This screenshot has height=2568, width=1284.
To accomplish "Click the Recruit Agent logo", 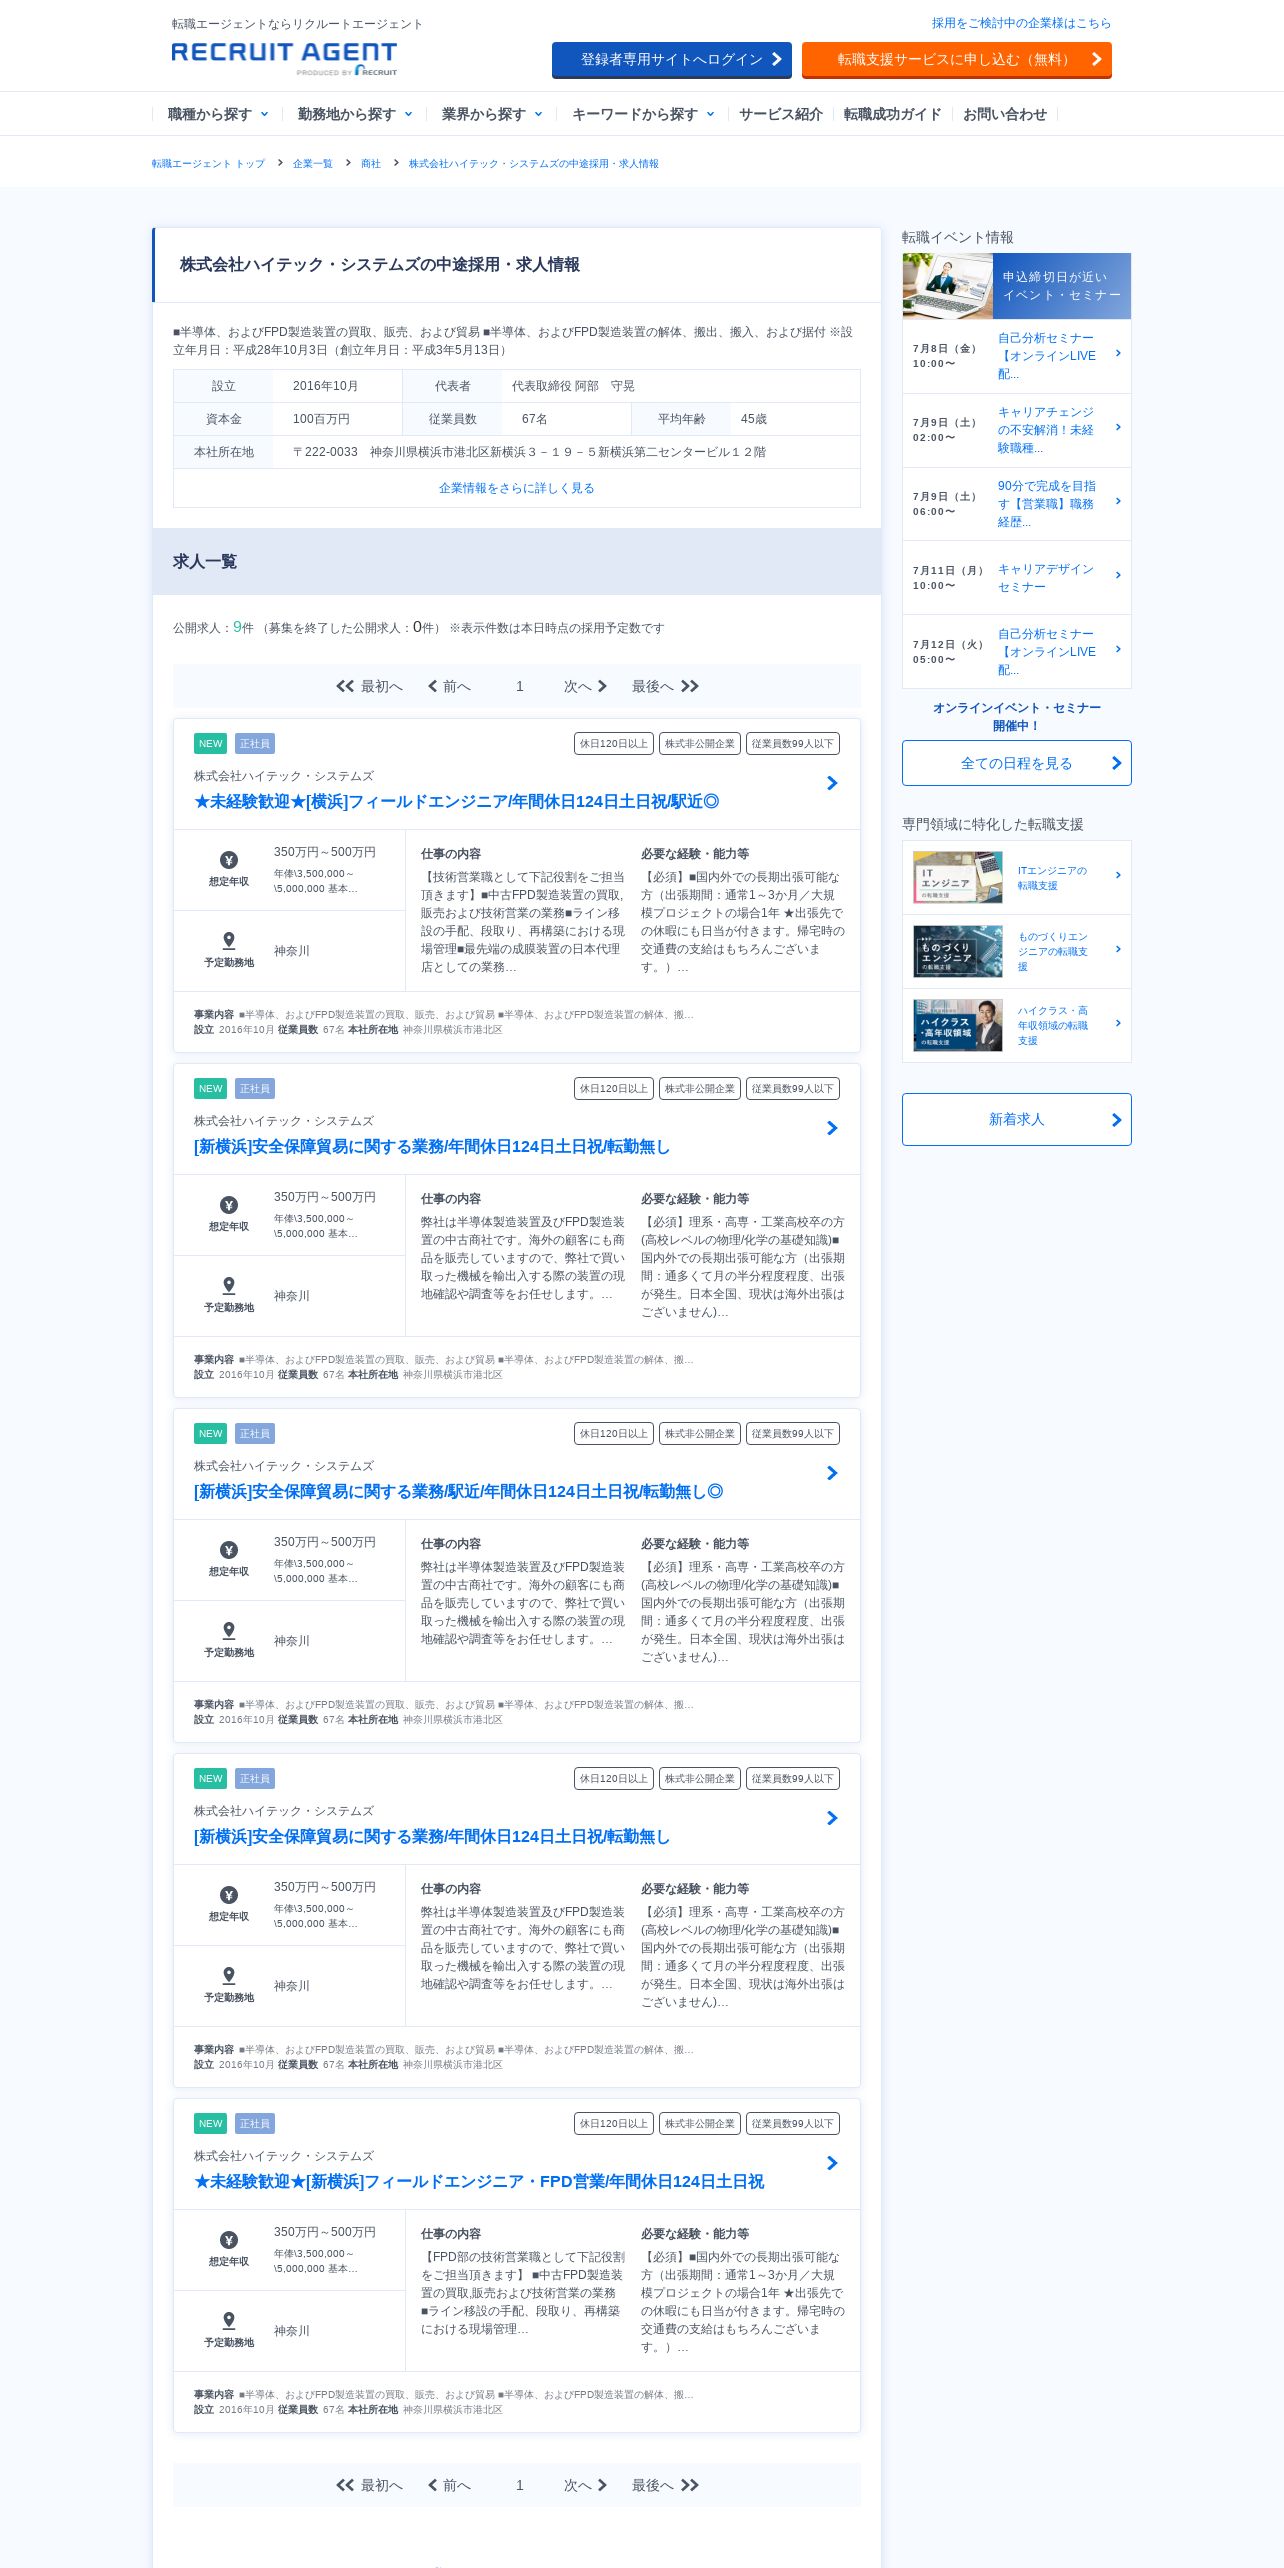I will coord(284,58).
